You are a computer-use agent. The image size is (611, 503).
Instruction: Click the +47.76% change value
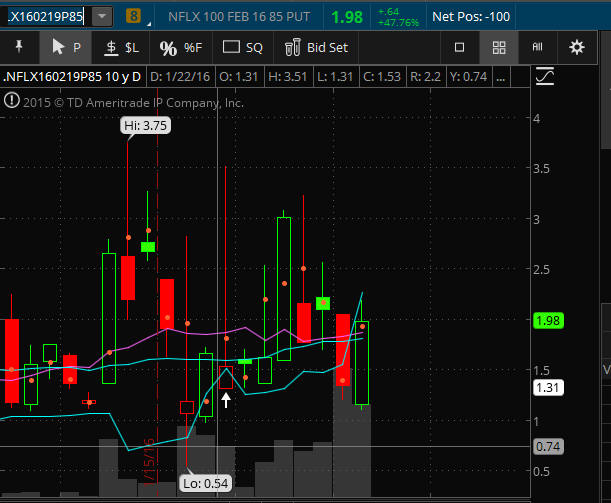tap(398, 23)
